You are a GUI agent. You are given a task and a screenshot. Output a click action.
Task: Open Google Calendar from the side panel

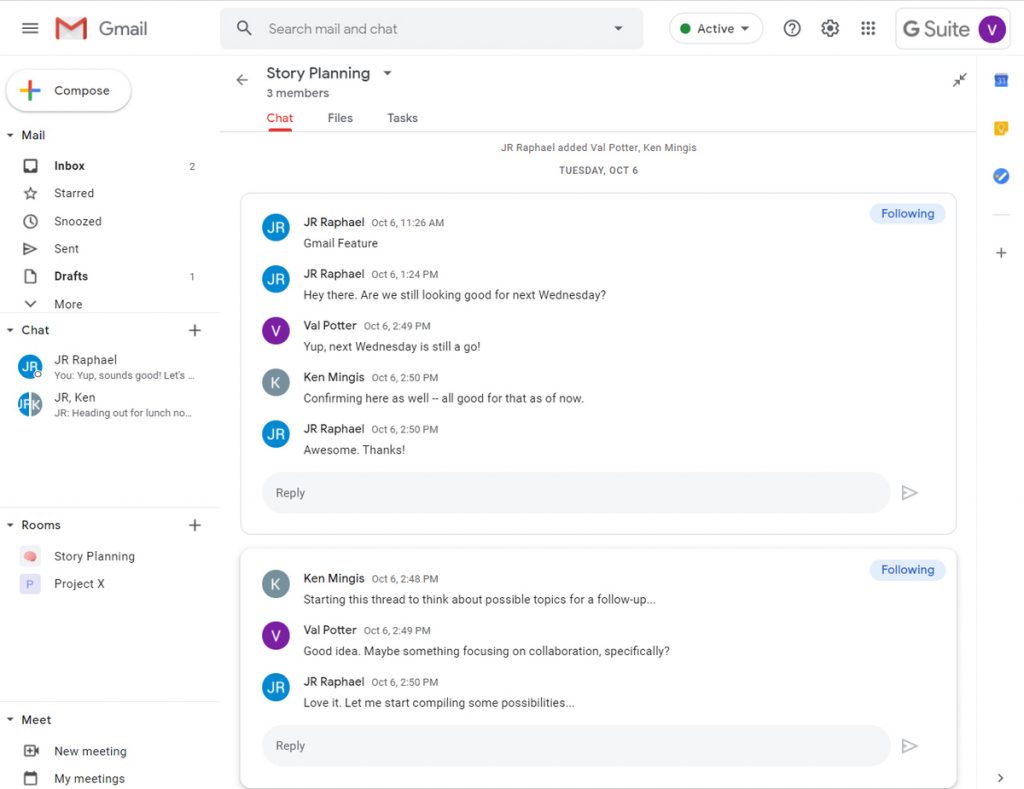pos(1001,80)
